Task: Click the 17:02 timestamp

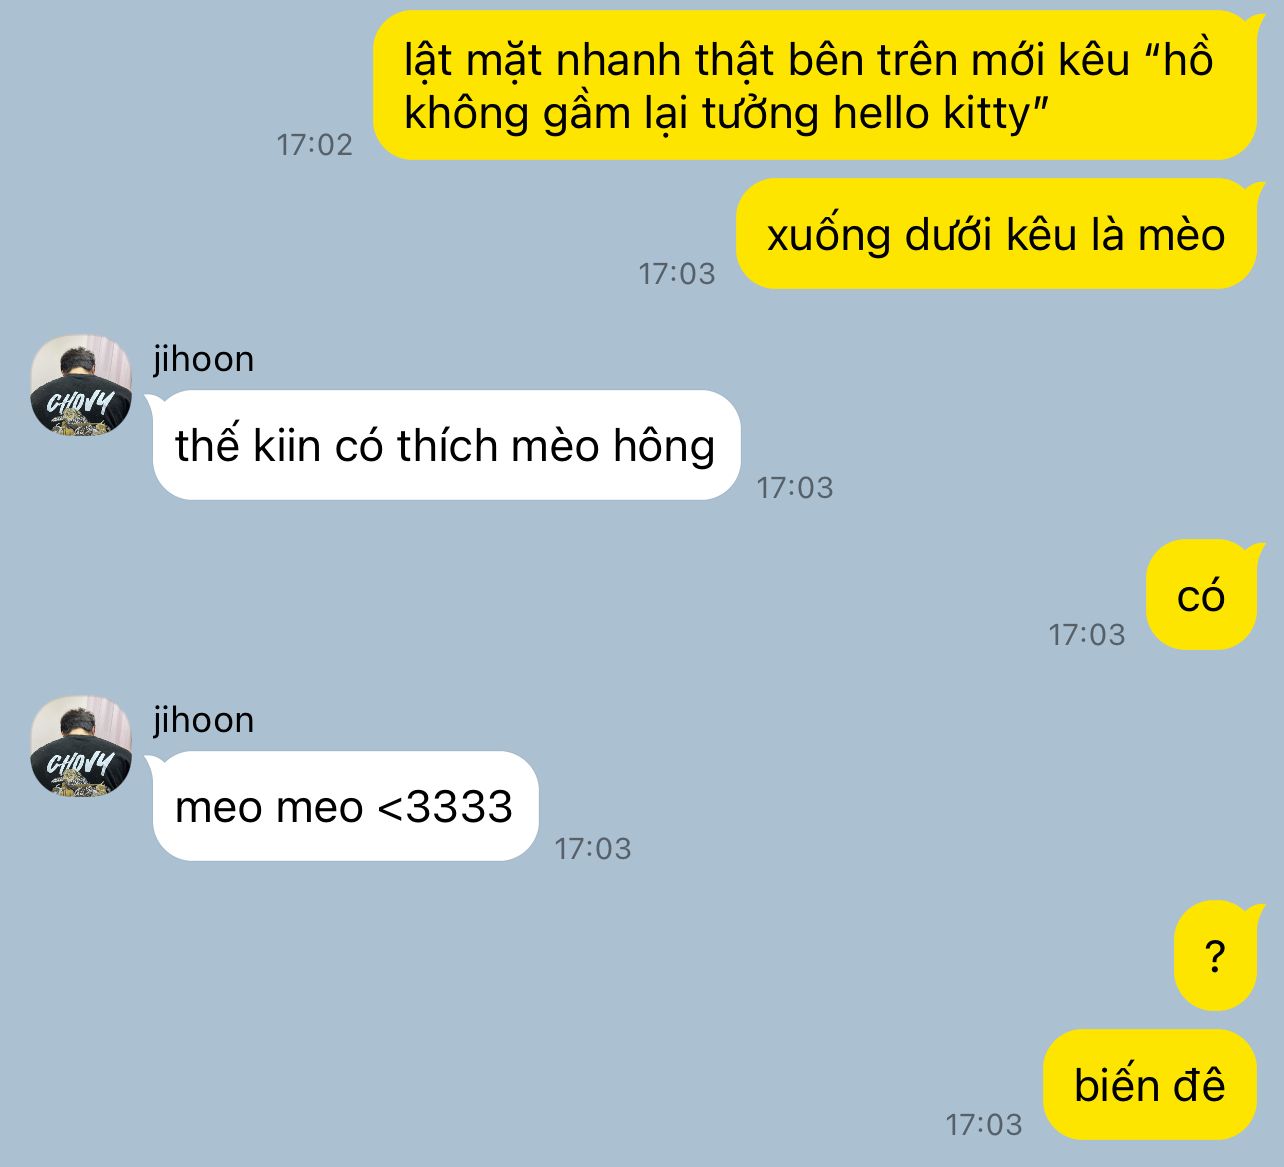Action: point(315,145)
